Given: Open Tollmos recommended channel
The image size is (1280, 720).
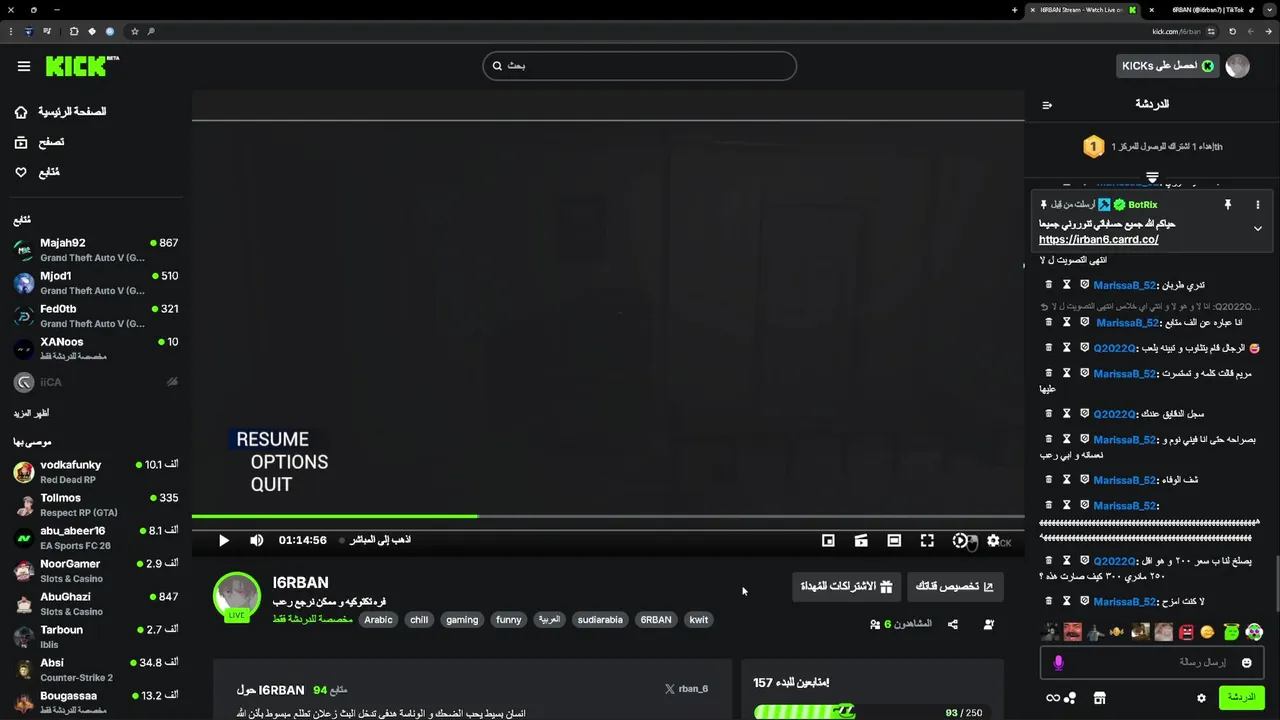Looking at the screenshot, I should 96,505.
